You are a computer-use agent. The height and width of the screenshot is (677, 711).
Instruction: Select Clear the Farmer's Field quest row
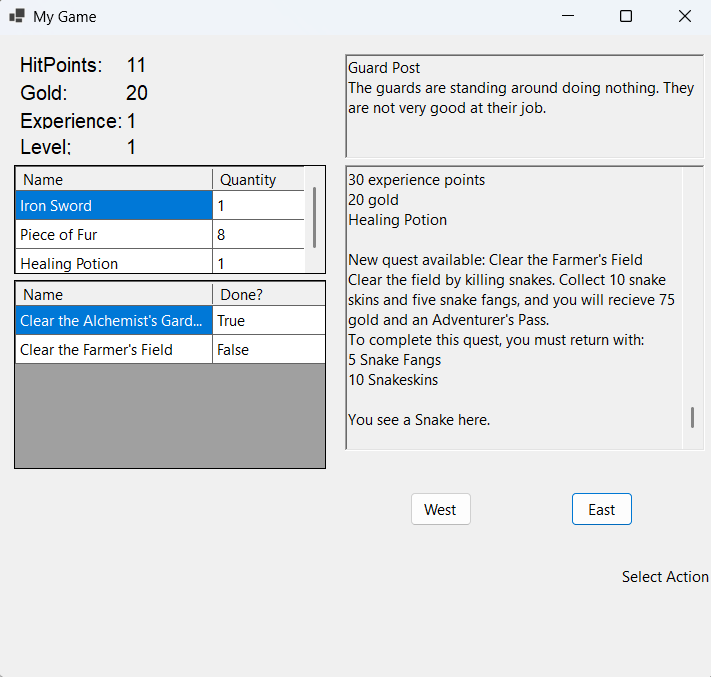(x=113, y=350)
